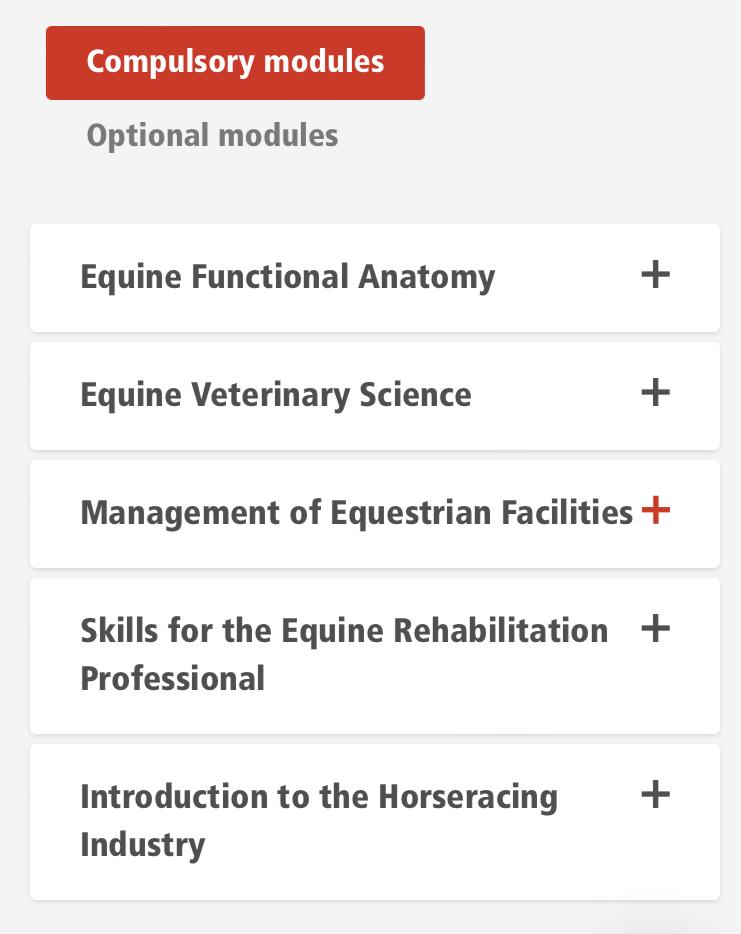Click the word Industry in the Horseracing module

coord(142,845)
